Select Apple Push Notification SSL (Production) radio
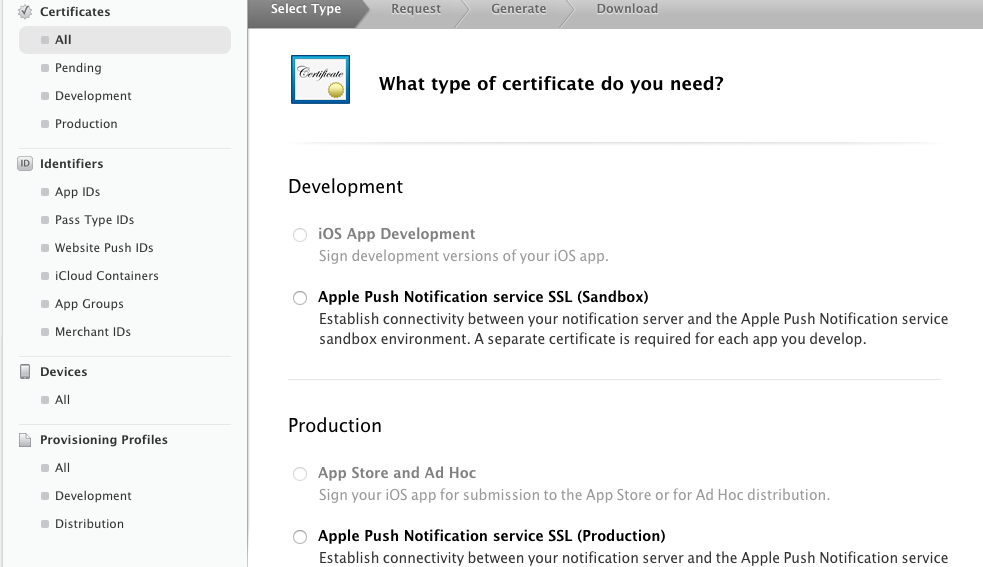Viewport: 983px width, 567px height. [x=300, y=536]
